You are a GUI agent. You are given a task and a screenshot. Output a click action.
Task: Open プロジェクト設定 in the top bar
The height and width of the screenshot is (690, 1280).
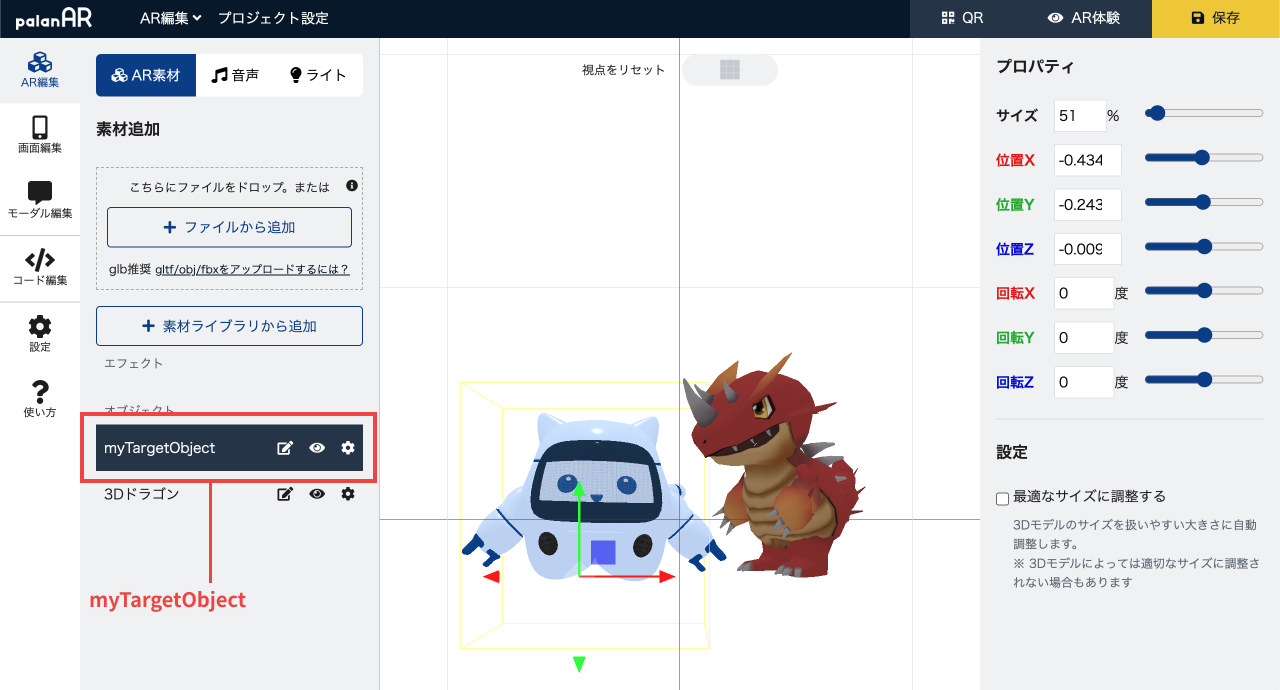pos(273,18)
